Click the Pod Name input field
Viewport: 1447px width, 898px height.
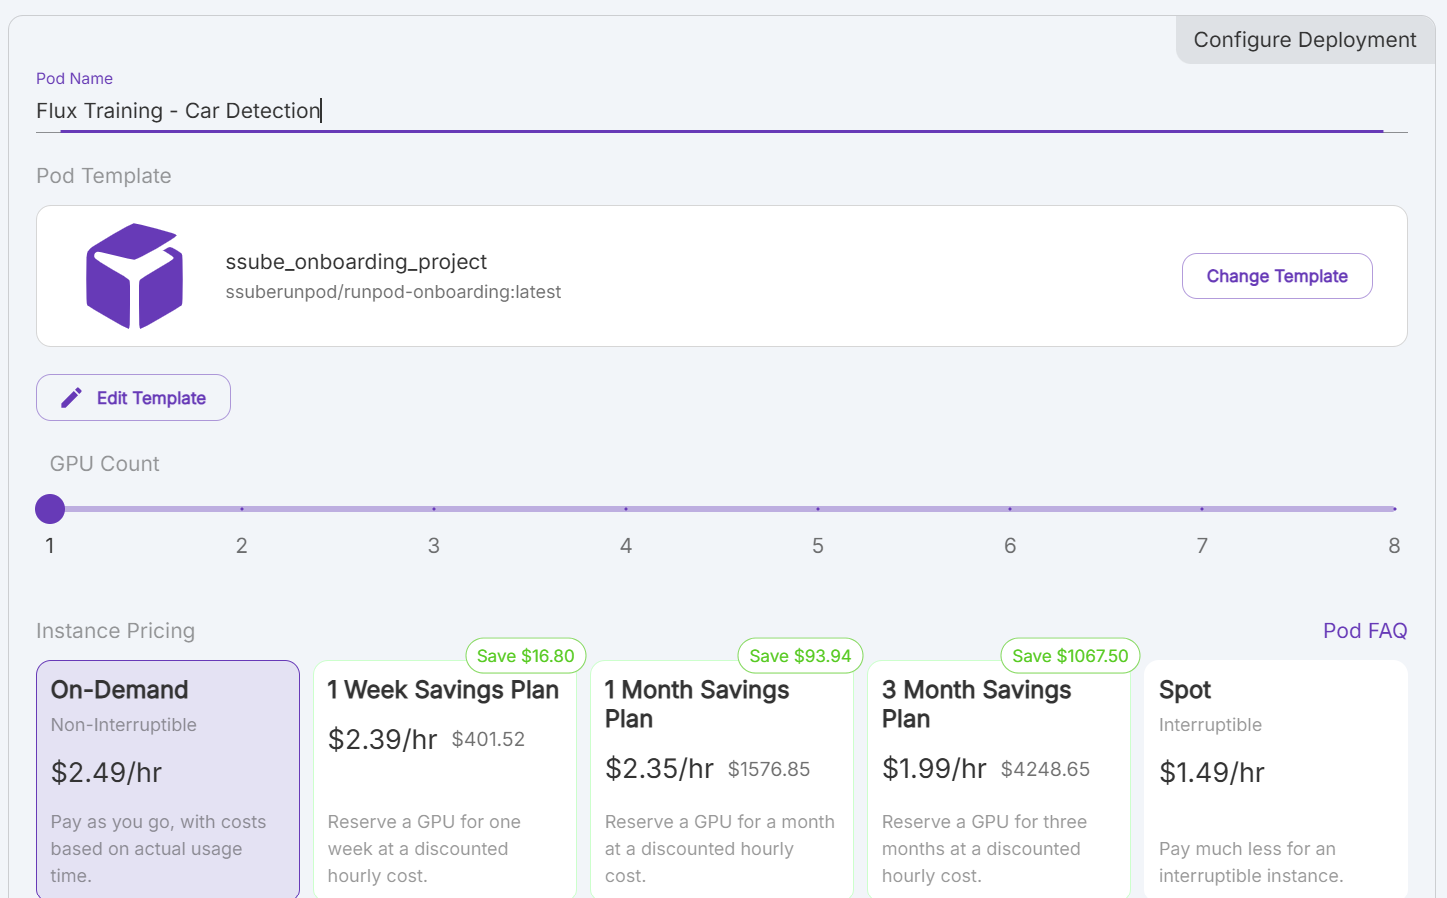pyautogui.click(x=700, y=111)
